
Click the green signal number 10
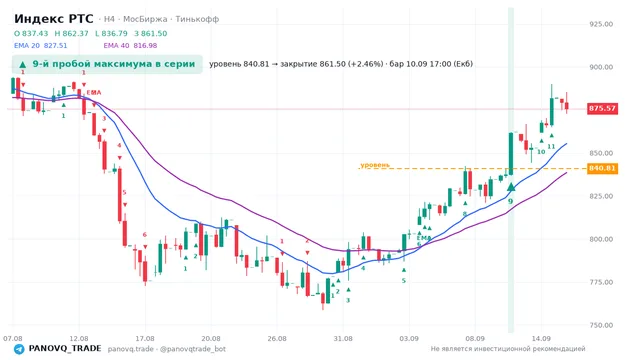tap(541, 152)
